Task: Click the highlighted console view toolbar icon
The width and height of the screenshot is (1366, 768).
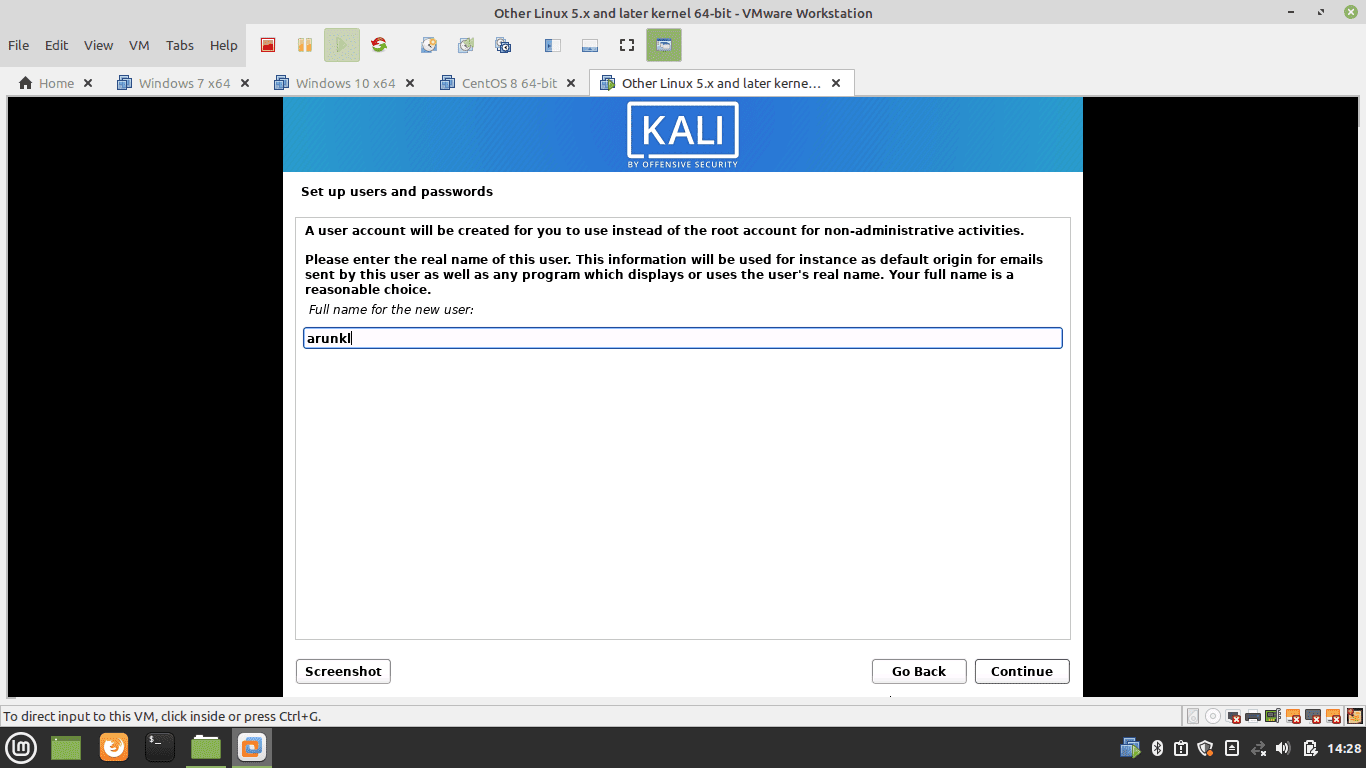Action: (664, 45)
